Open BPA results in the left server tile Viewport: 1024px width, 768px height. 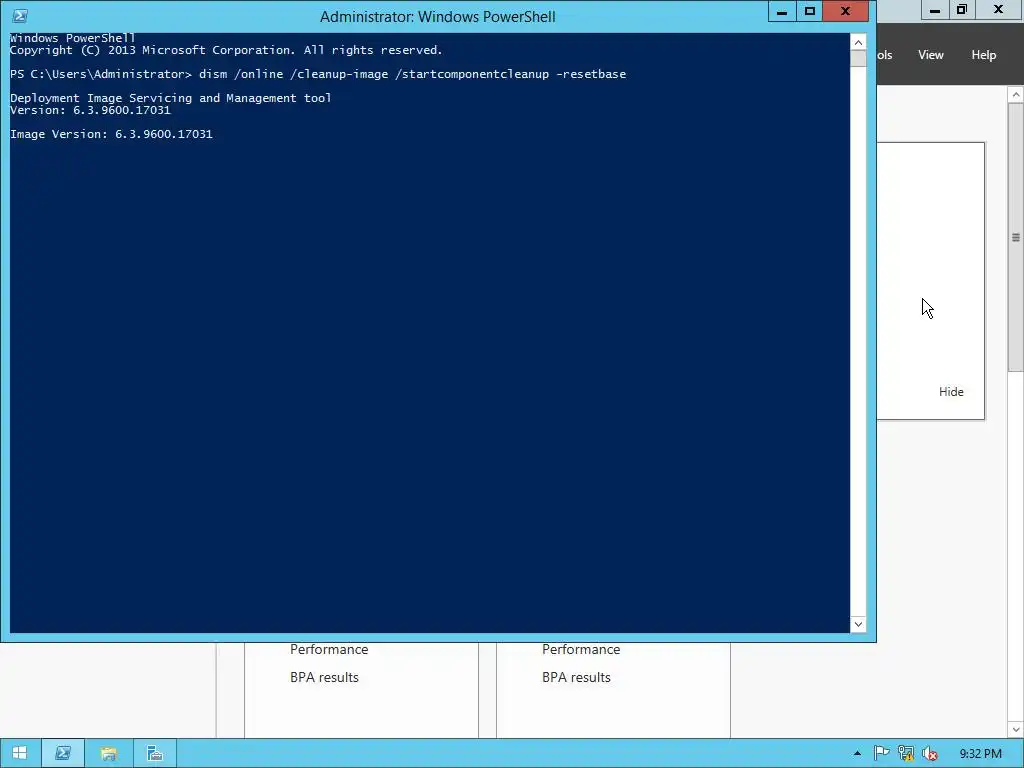coord(325,678)
